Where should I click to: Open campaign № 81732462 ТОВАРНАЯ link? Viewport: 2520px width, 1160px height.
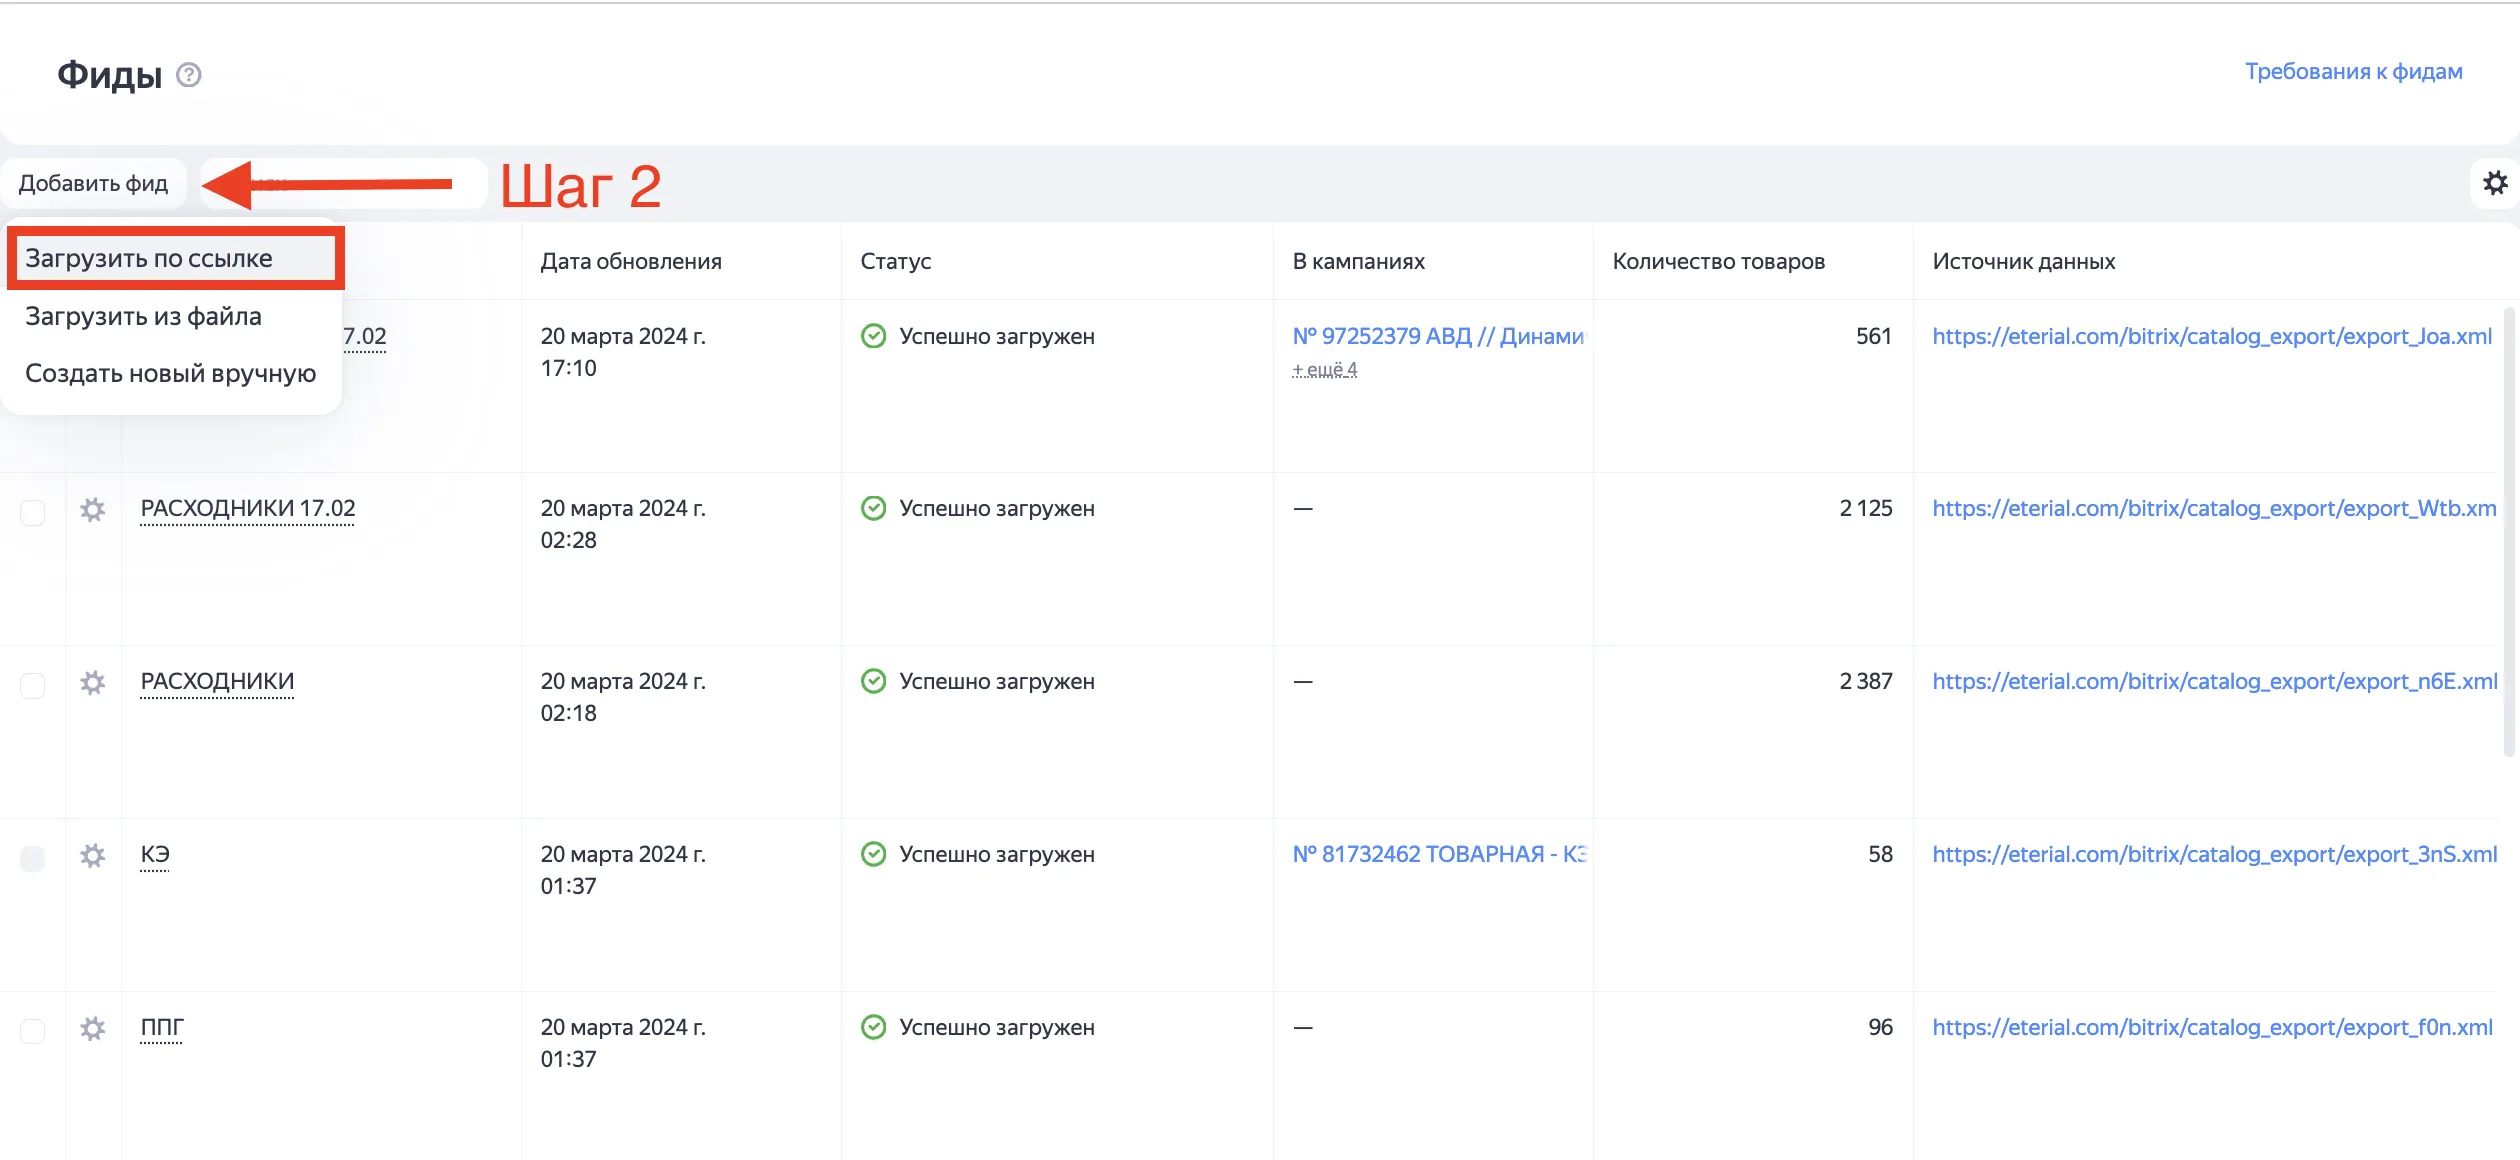coord(1438,855)
